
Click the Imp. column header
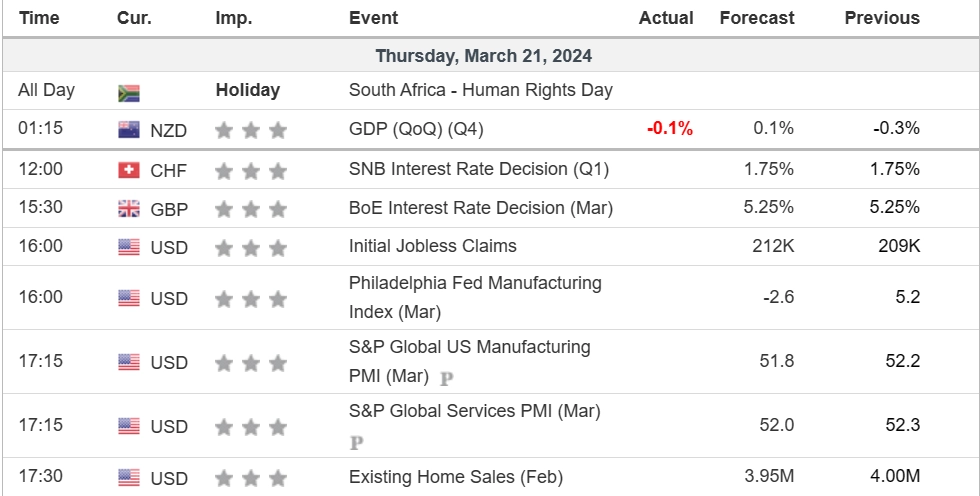[x=233, y=18]
